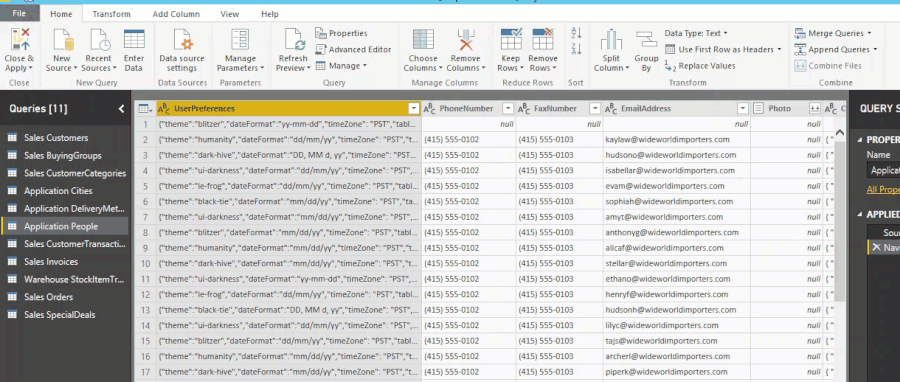Click Replace Values

pos(700,66)
